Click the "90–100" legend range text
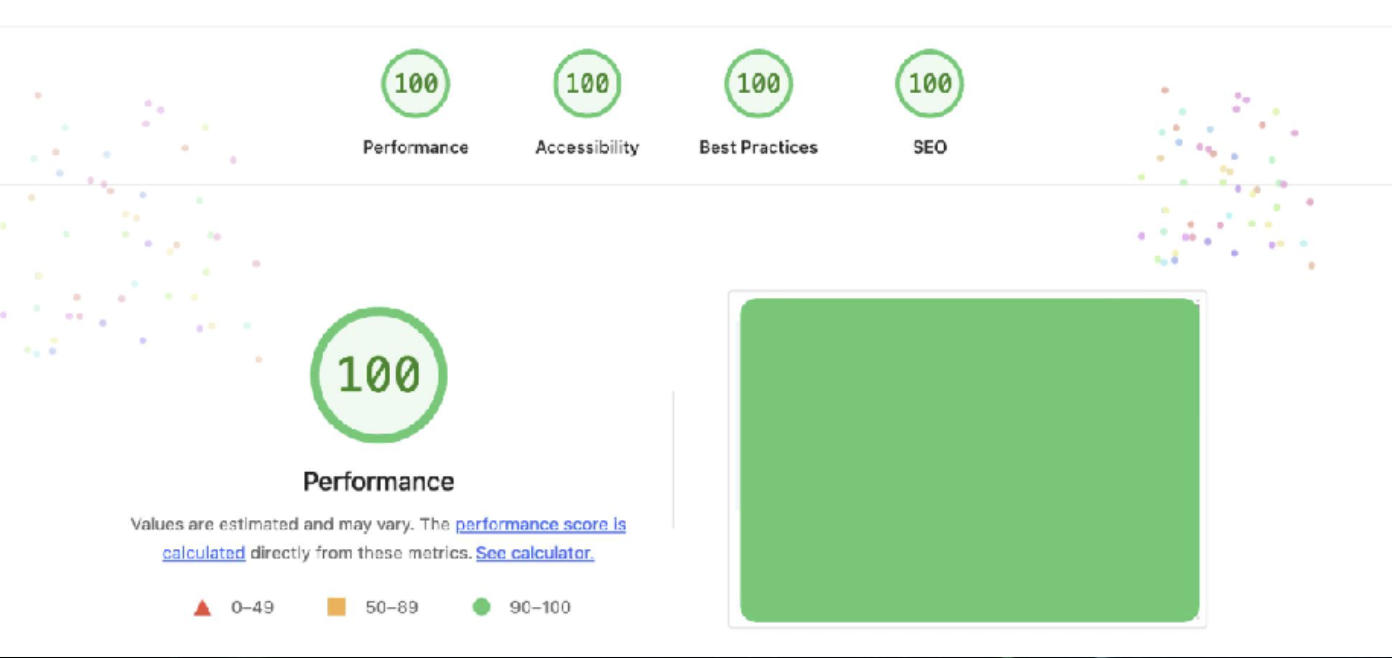 [x=540, y=607]
